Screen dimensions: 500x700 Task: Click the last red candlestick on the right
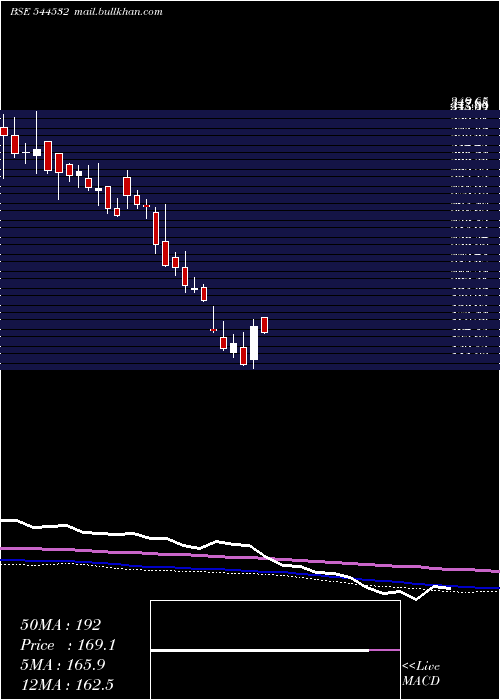point(264,325)
